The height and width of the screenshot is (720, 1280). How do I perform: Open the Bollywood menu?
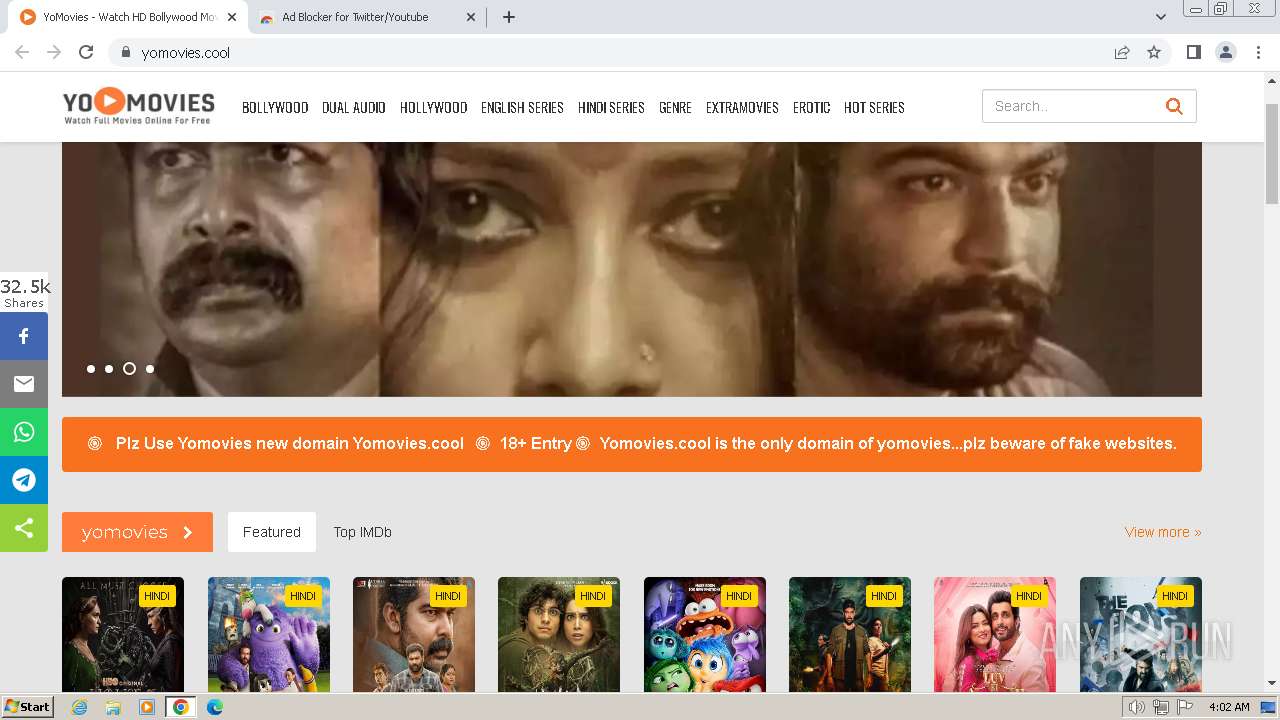[x=275, y=107]
